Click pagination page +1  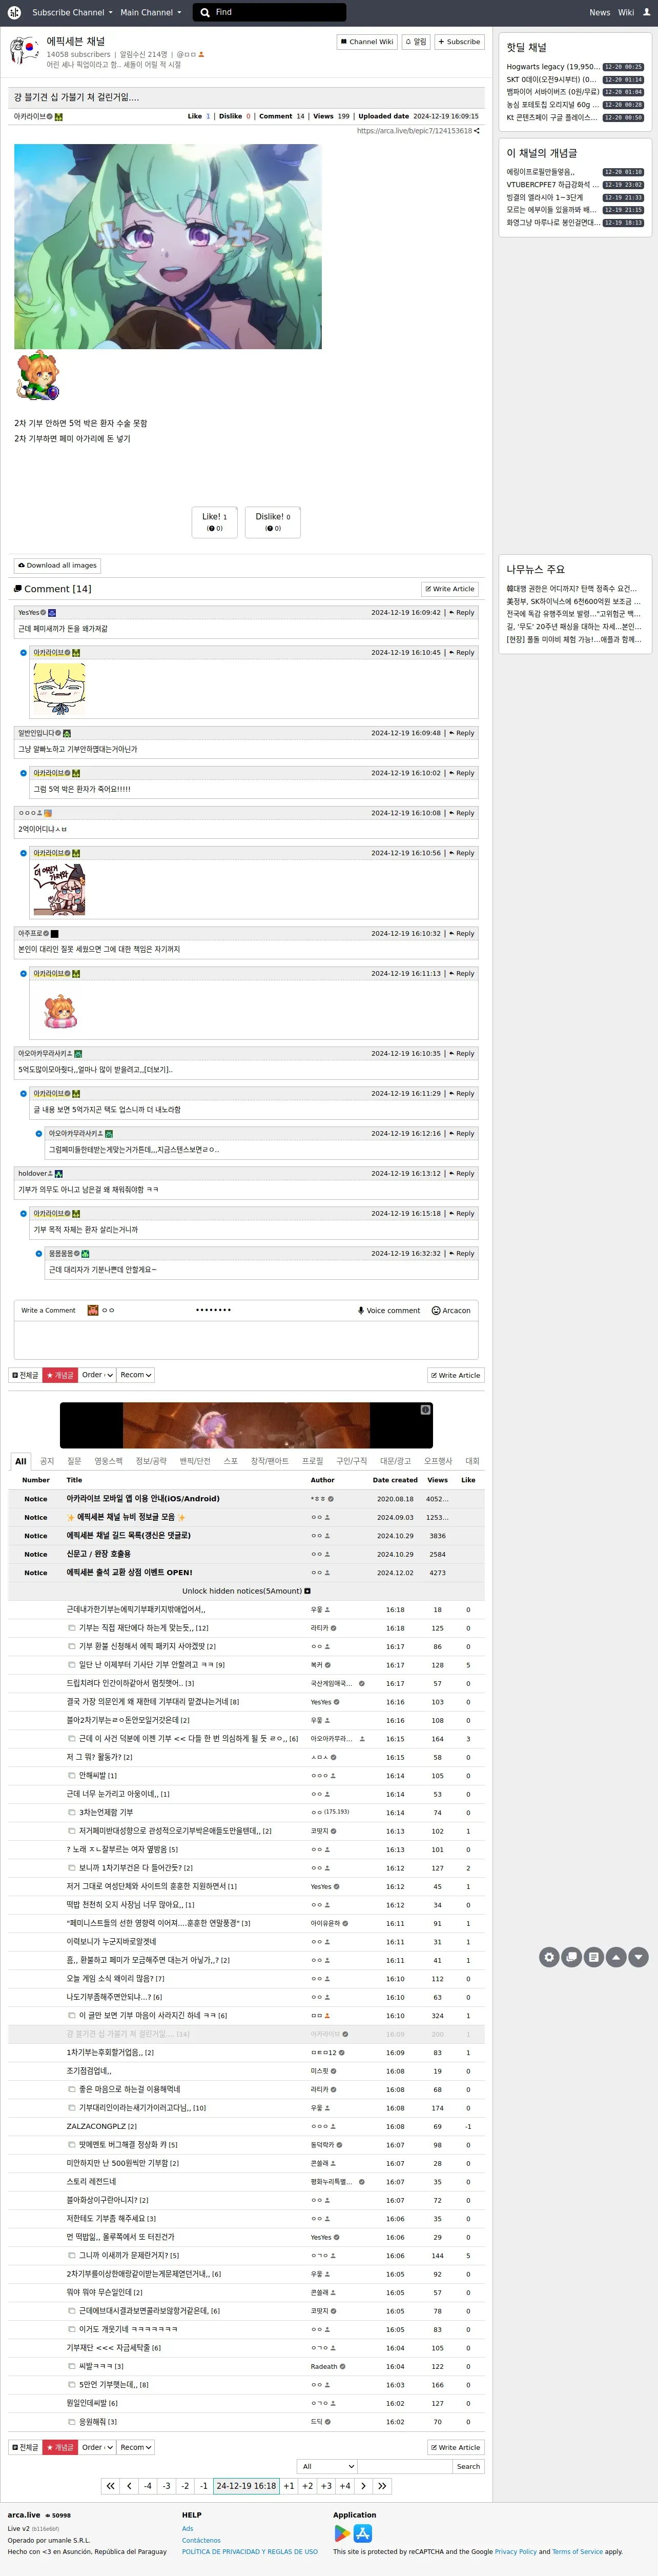pos(288,2486)
